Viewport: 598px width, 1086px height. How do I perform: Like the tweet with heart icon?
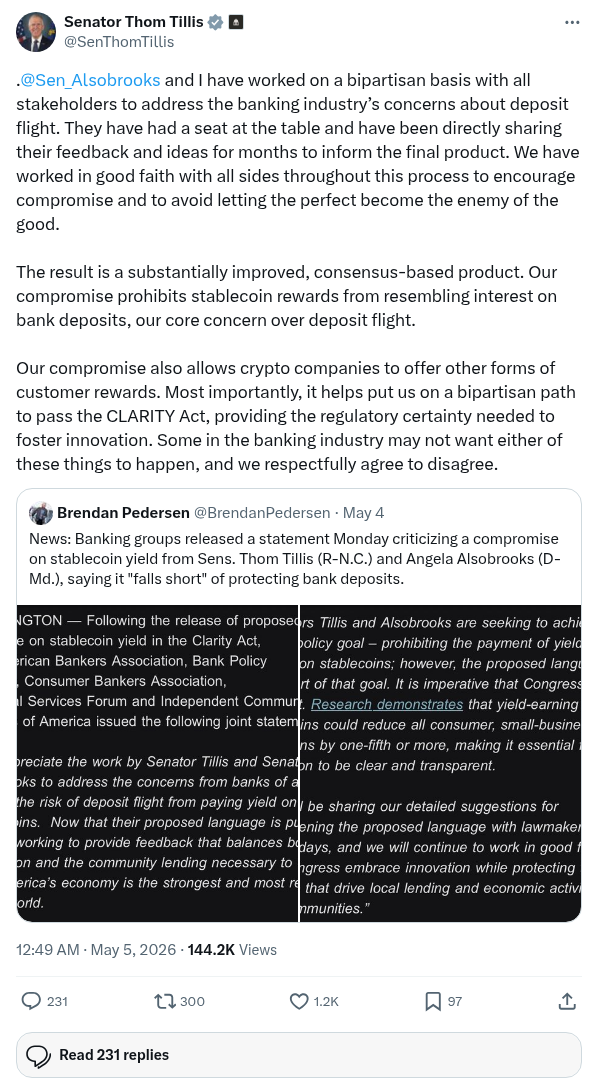(299, 1001)
